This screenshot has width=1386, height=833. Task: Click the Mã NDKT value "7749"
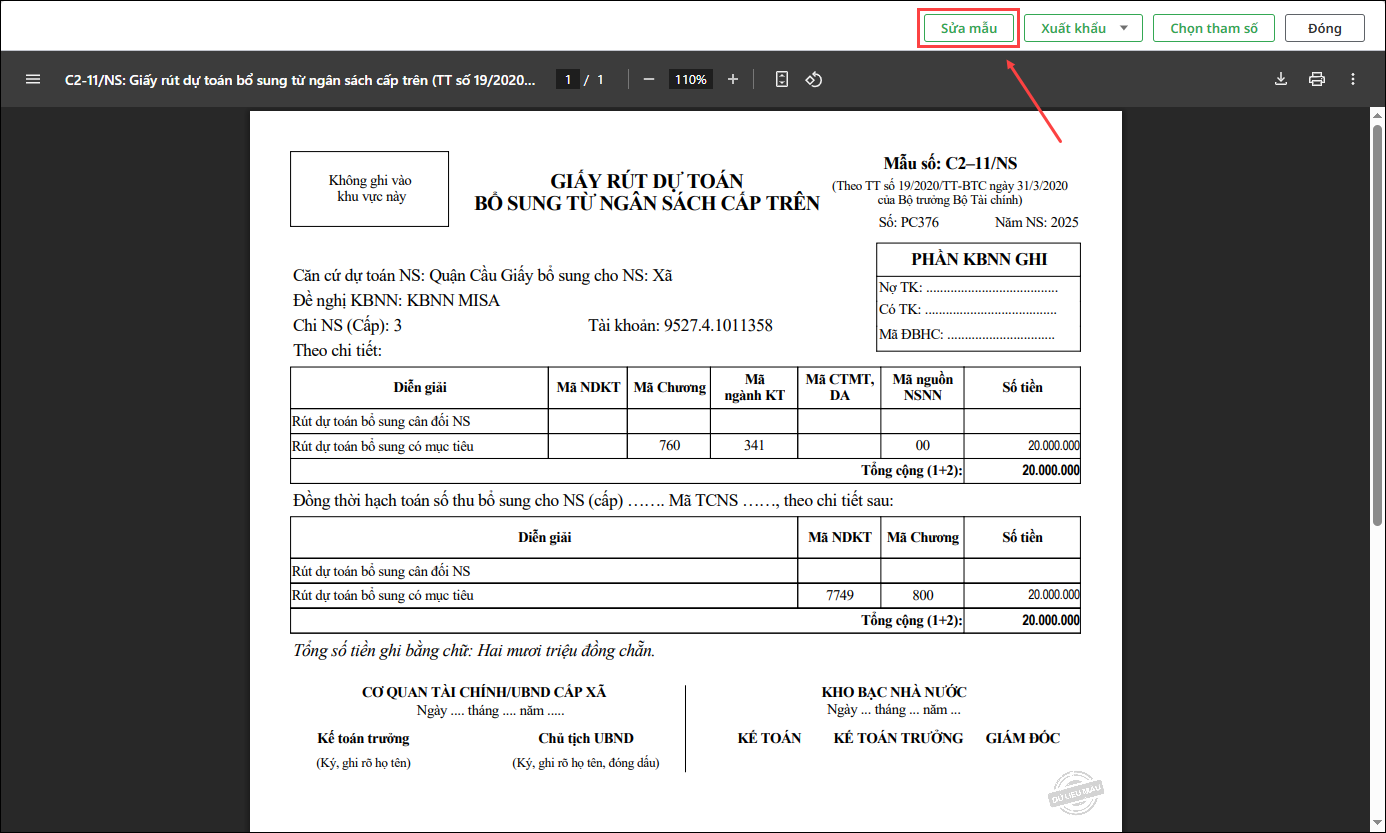(840, 596)
